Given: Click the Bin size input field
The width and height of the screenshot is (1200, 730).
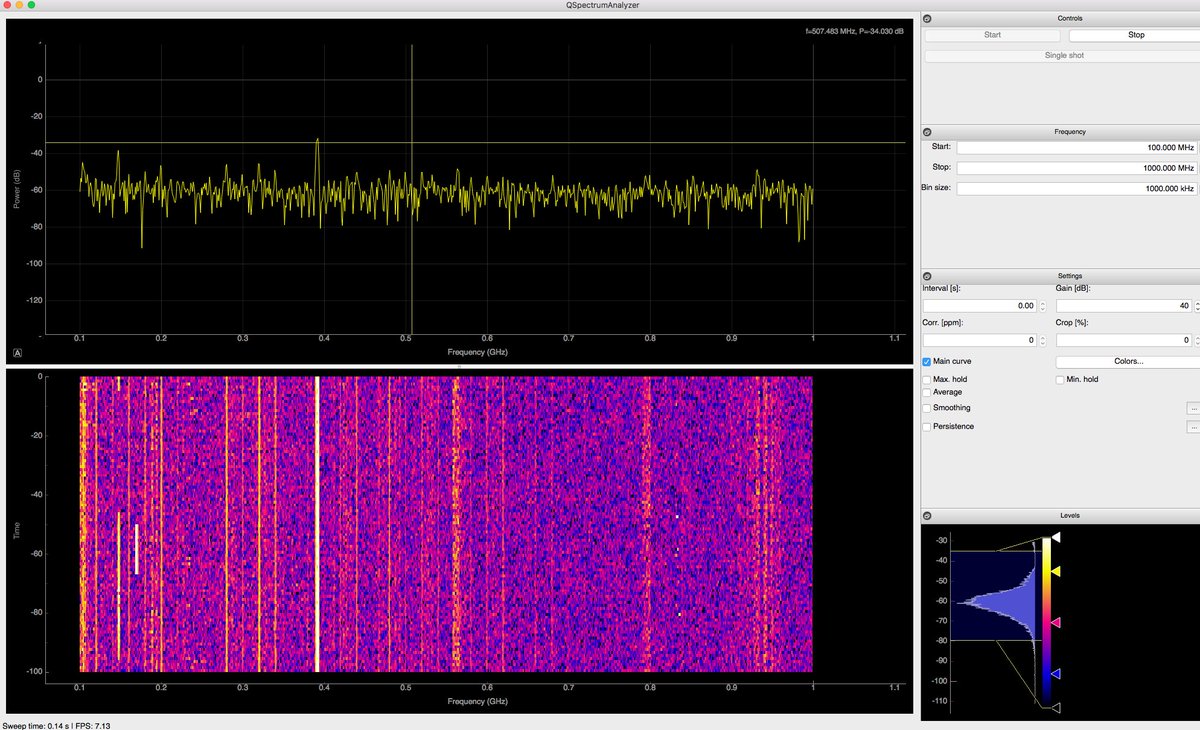Looking at the screenshot, I should click(1078, 188).
